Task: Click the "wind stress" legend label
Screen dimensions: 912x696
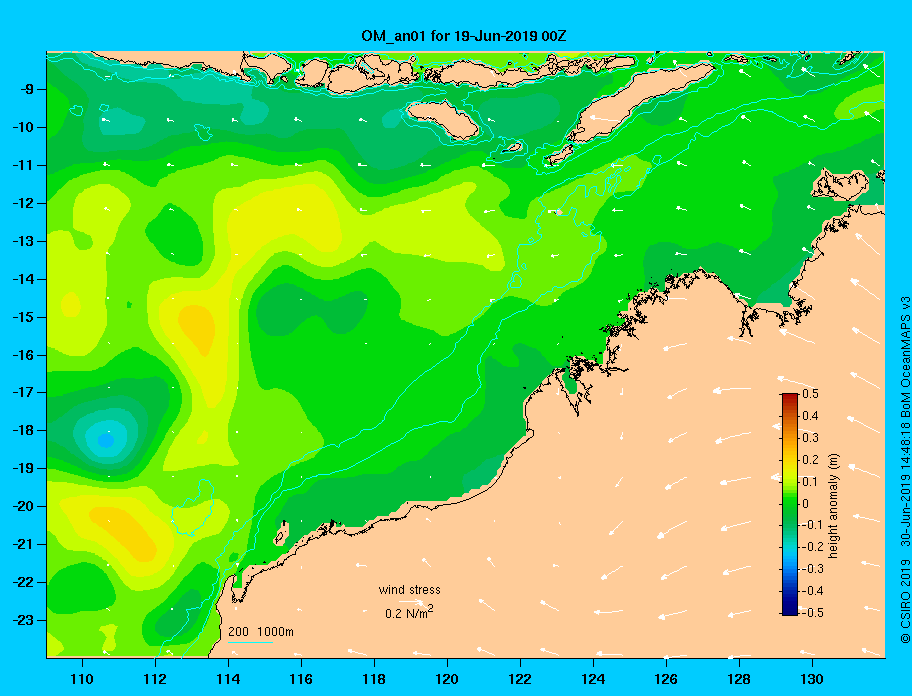Action: 409,590
